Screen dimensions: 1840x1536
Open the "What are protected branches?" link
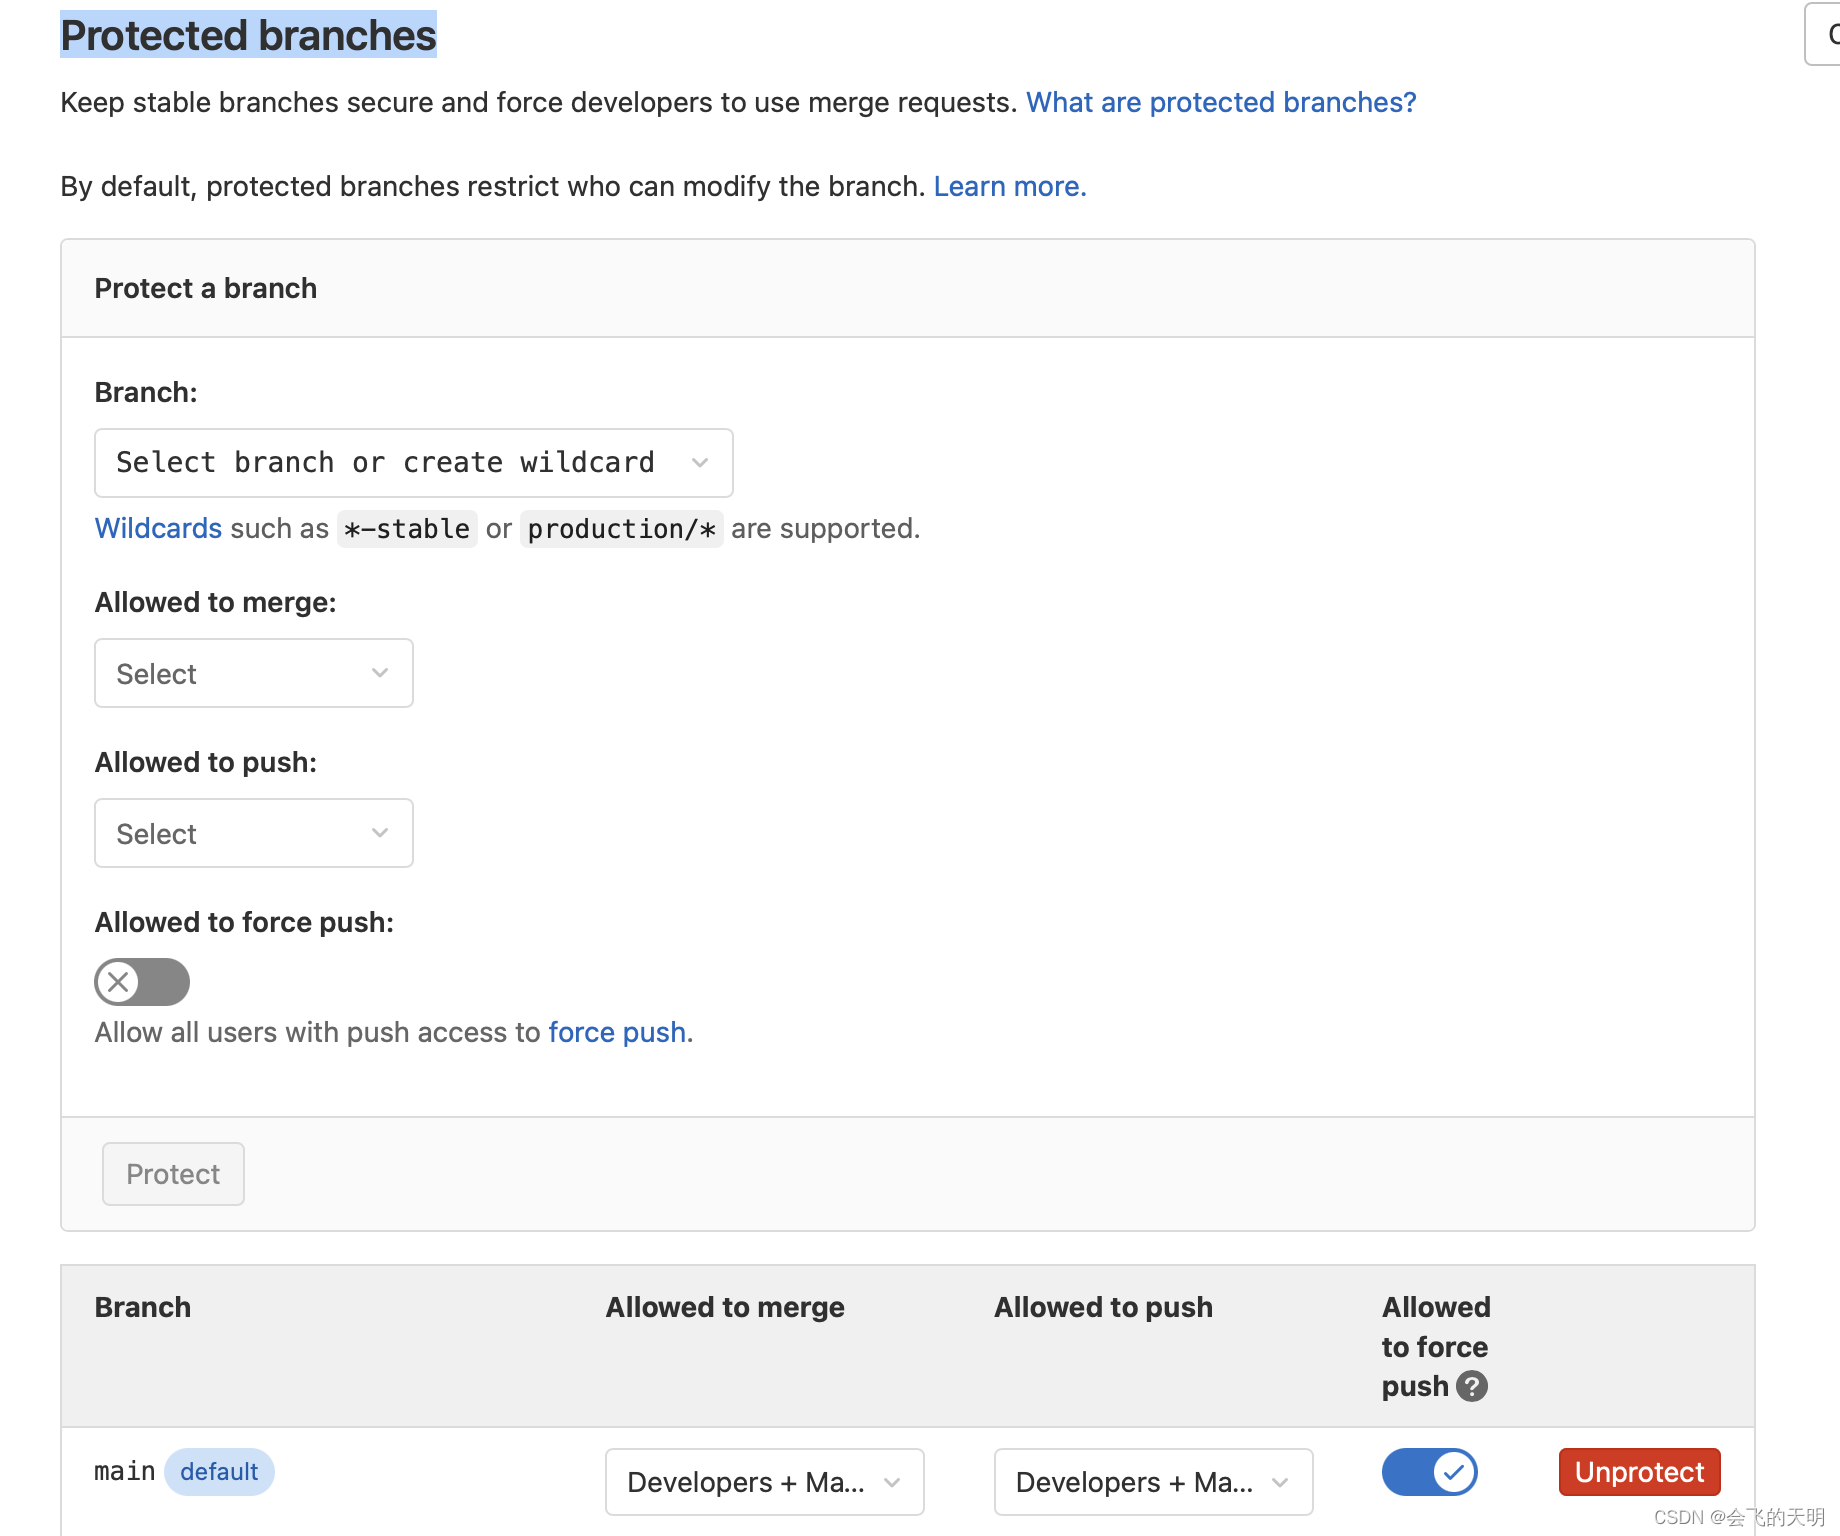1220,102
